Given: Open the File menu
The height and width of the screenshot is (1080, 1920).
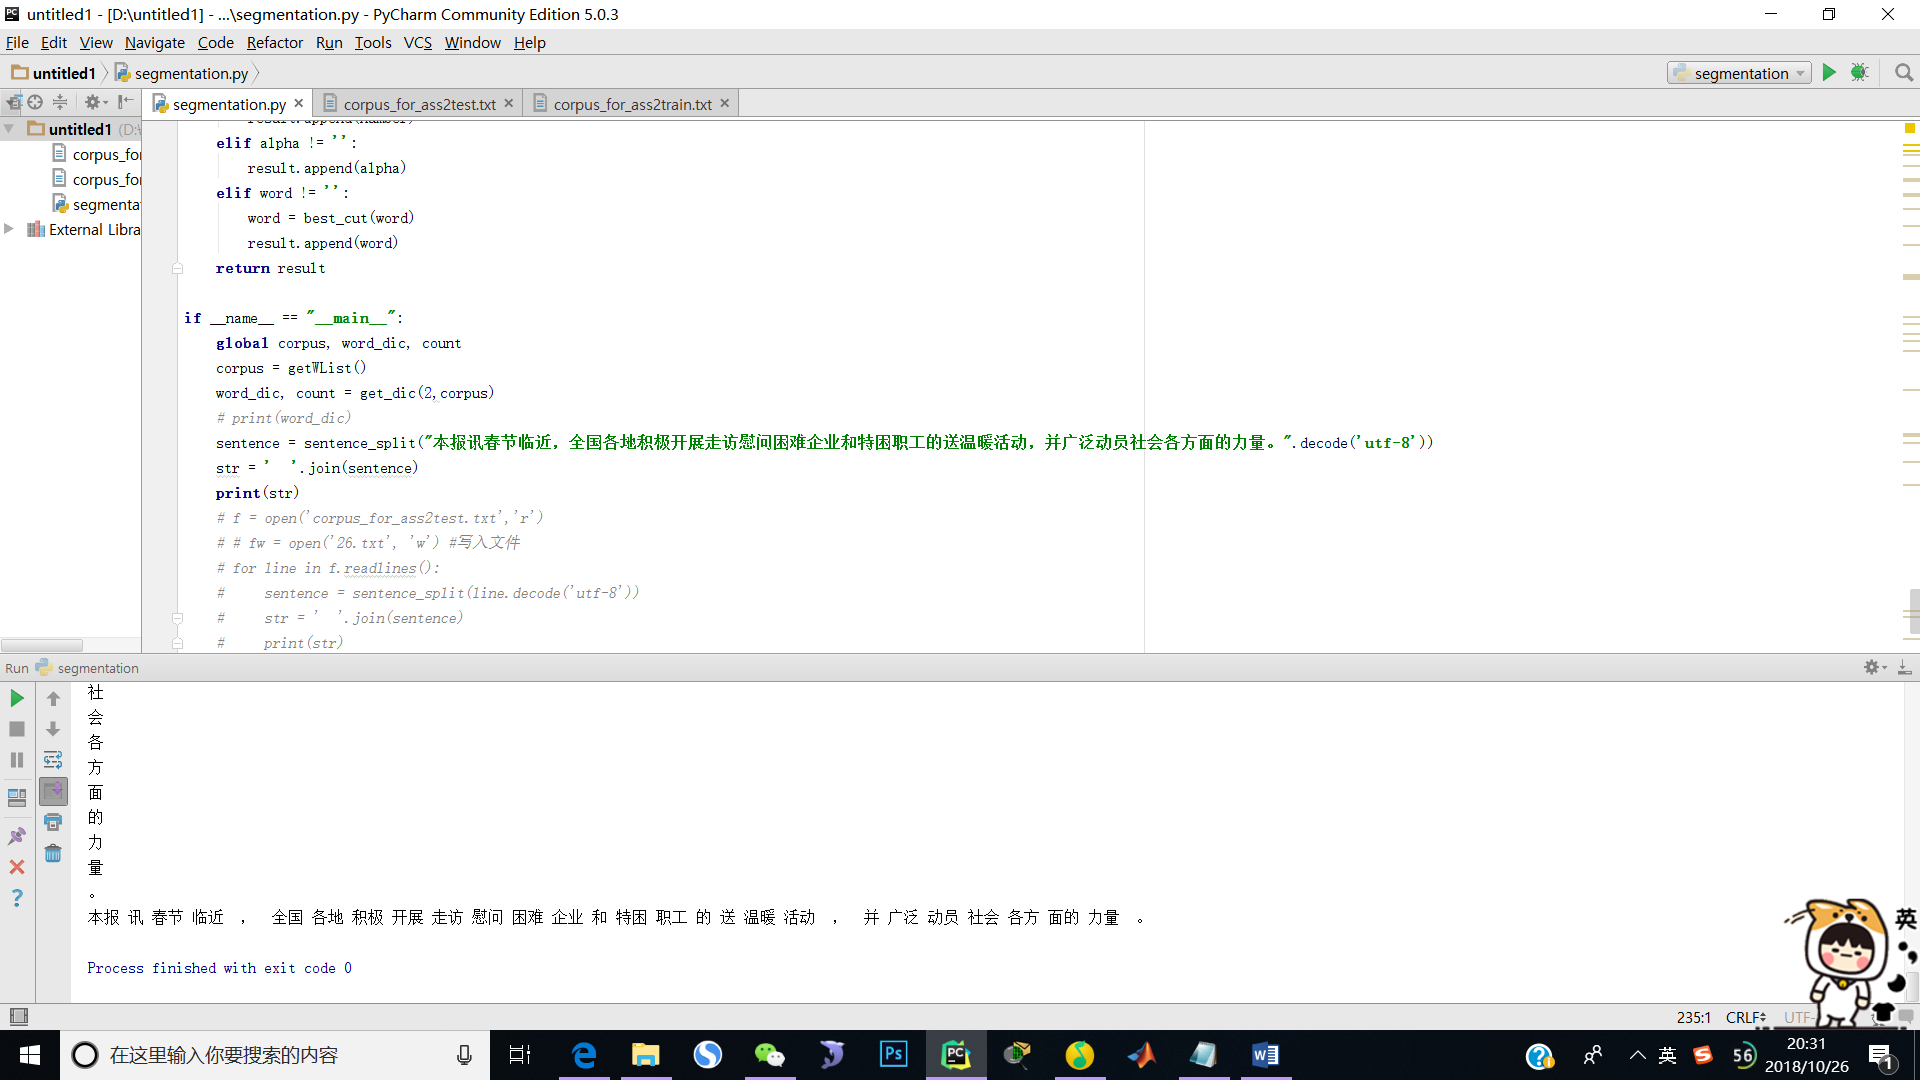Looking at the screenshot, I should point(17,42).
